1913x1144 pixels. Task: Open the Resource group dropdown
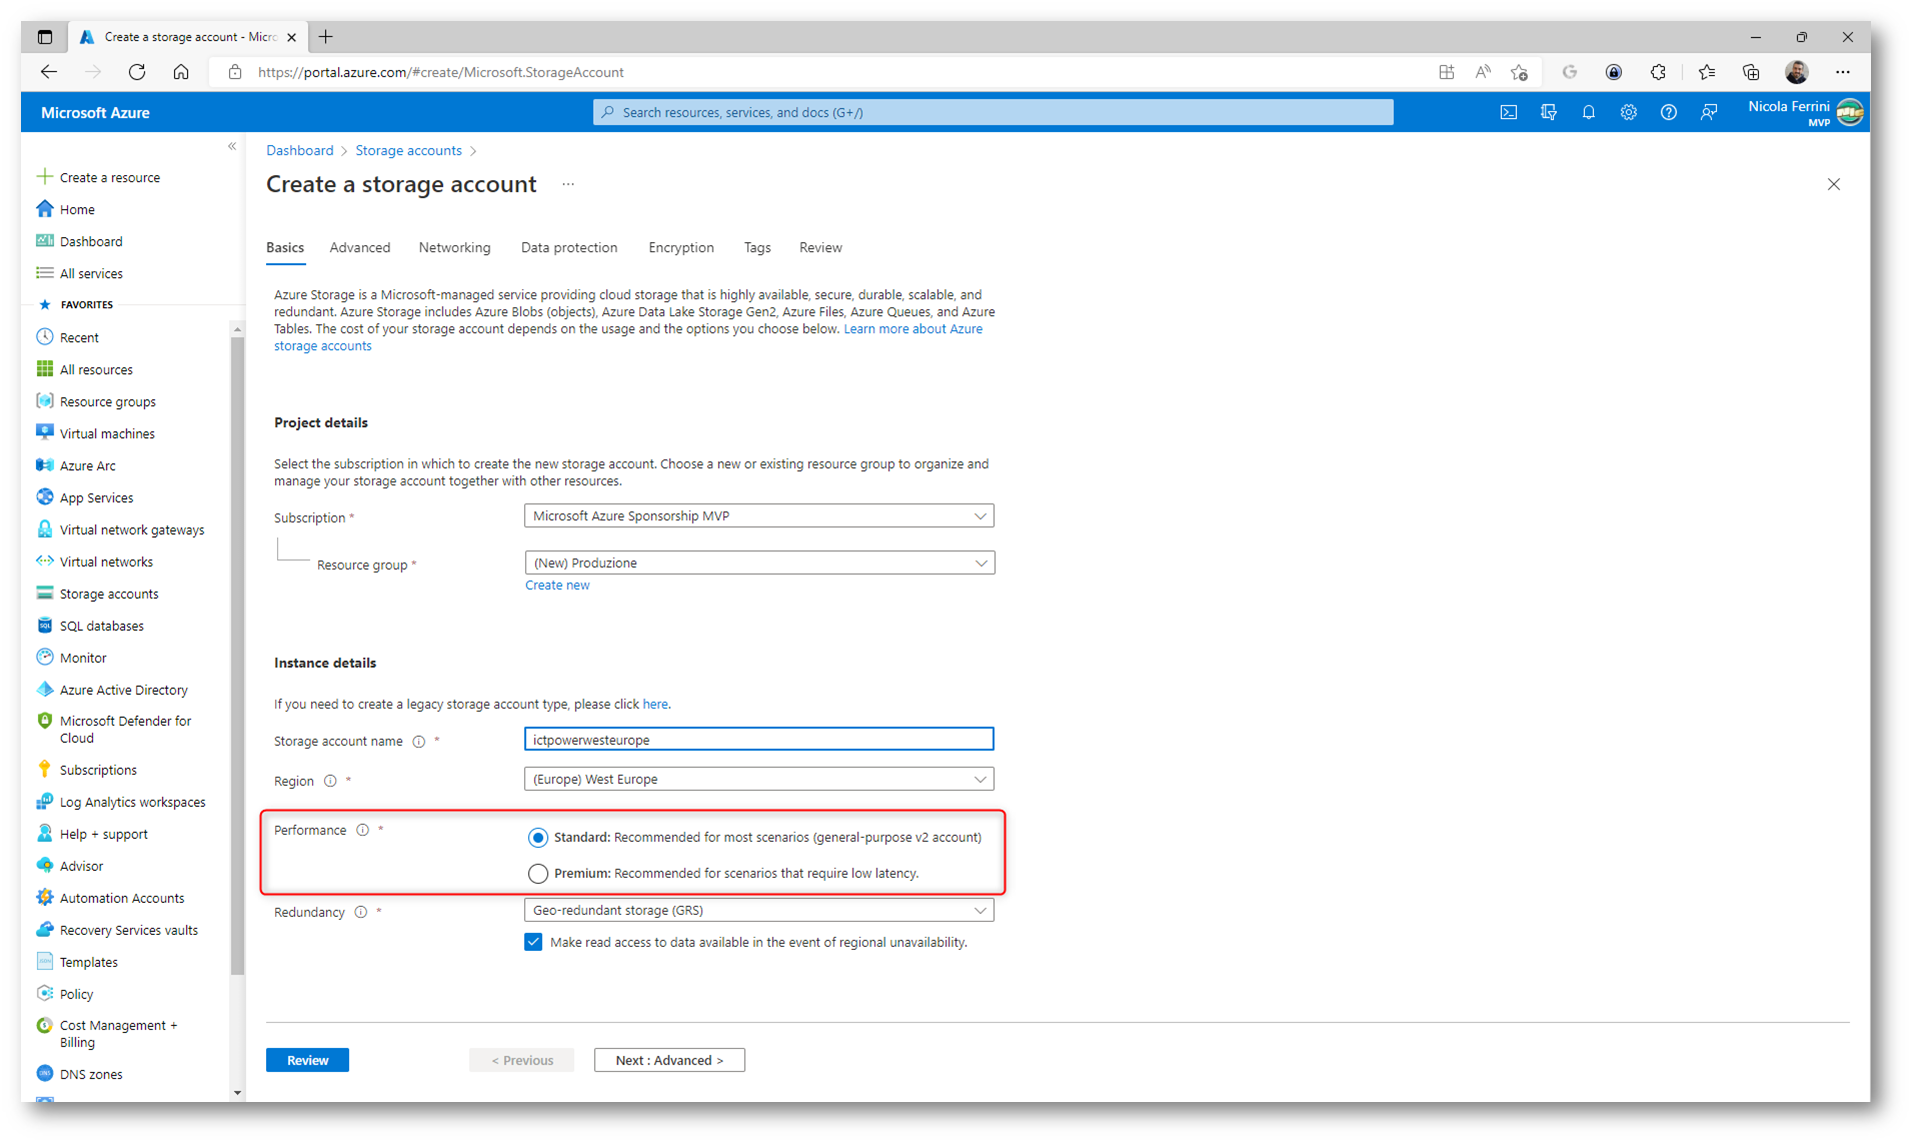[758, 563]
